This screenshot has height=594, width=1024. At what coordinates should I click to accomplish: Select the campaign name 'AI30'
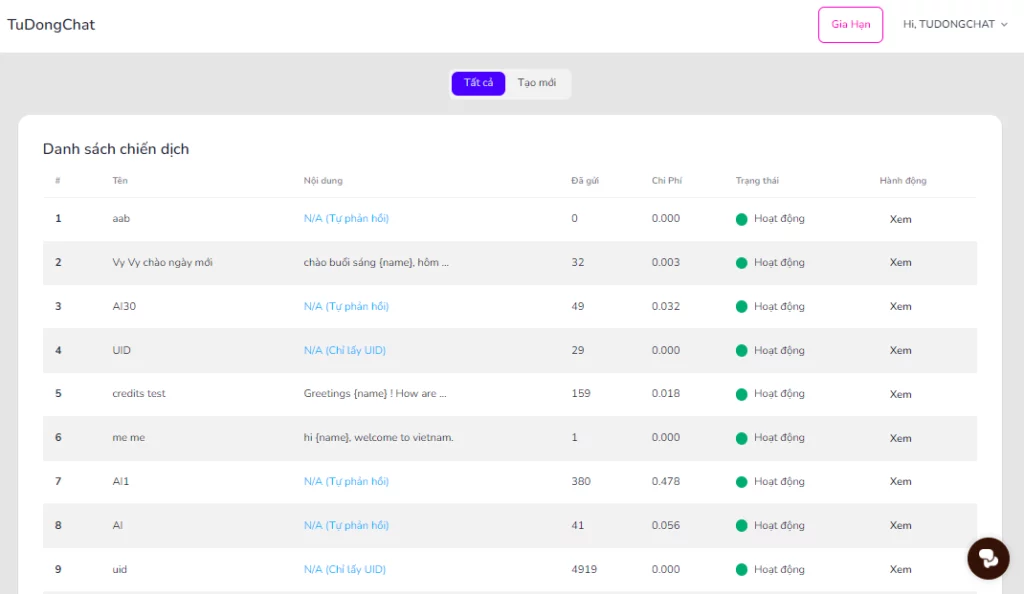[124, 306]
